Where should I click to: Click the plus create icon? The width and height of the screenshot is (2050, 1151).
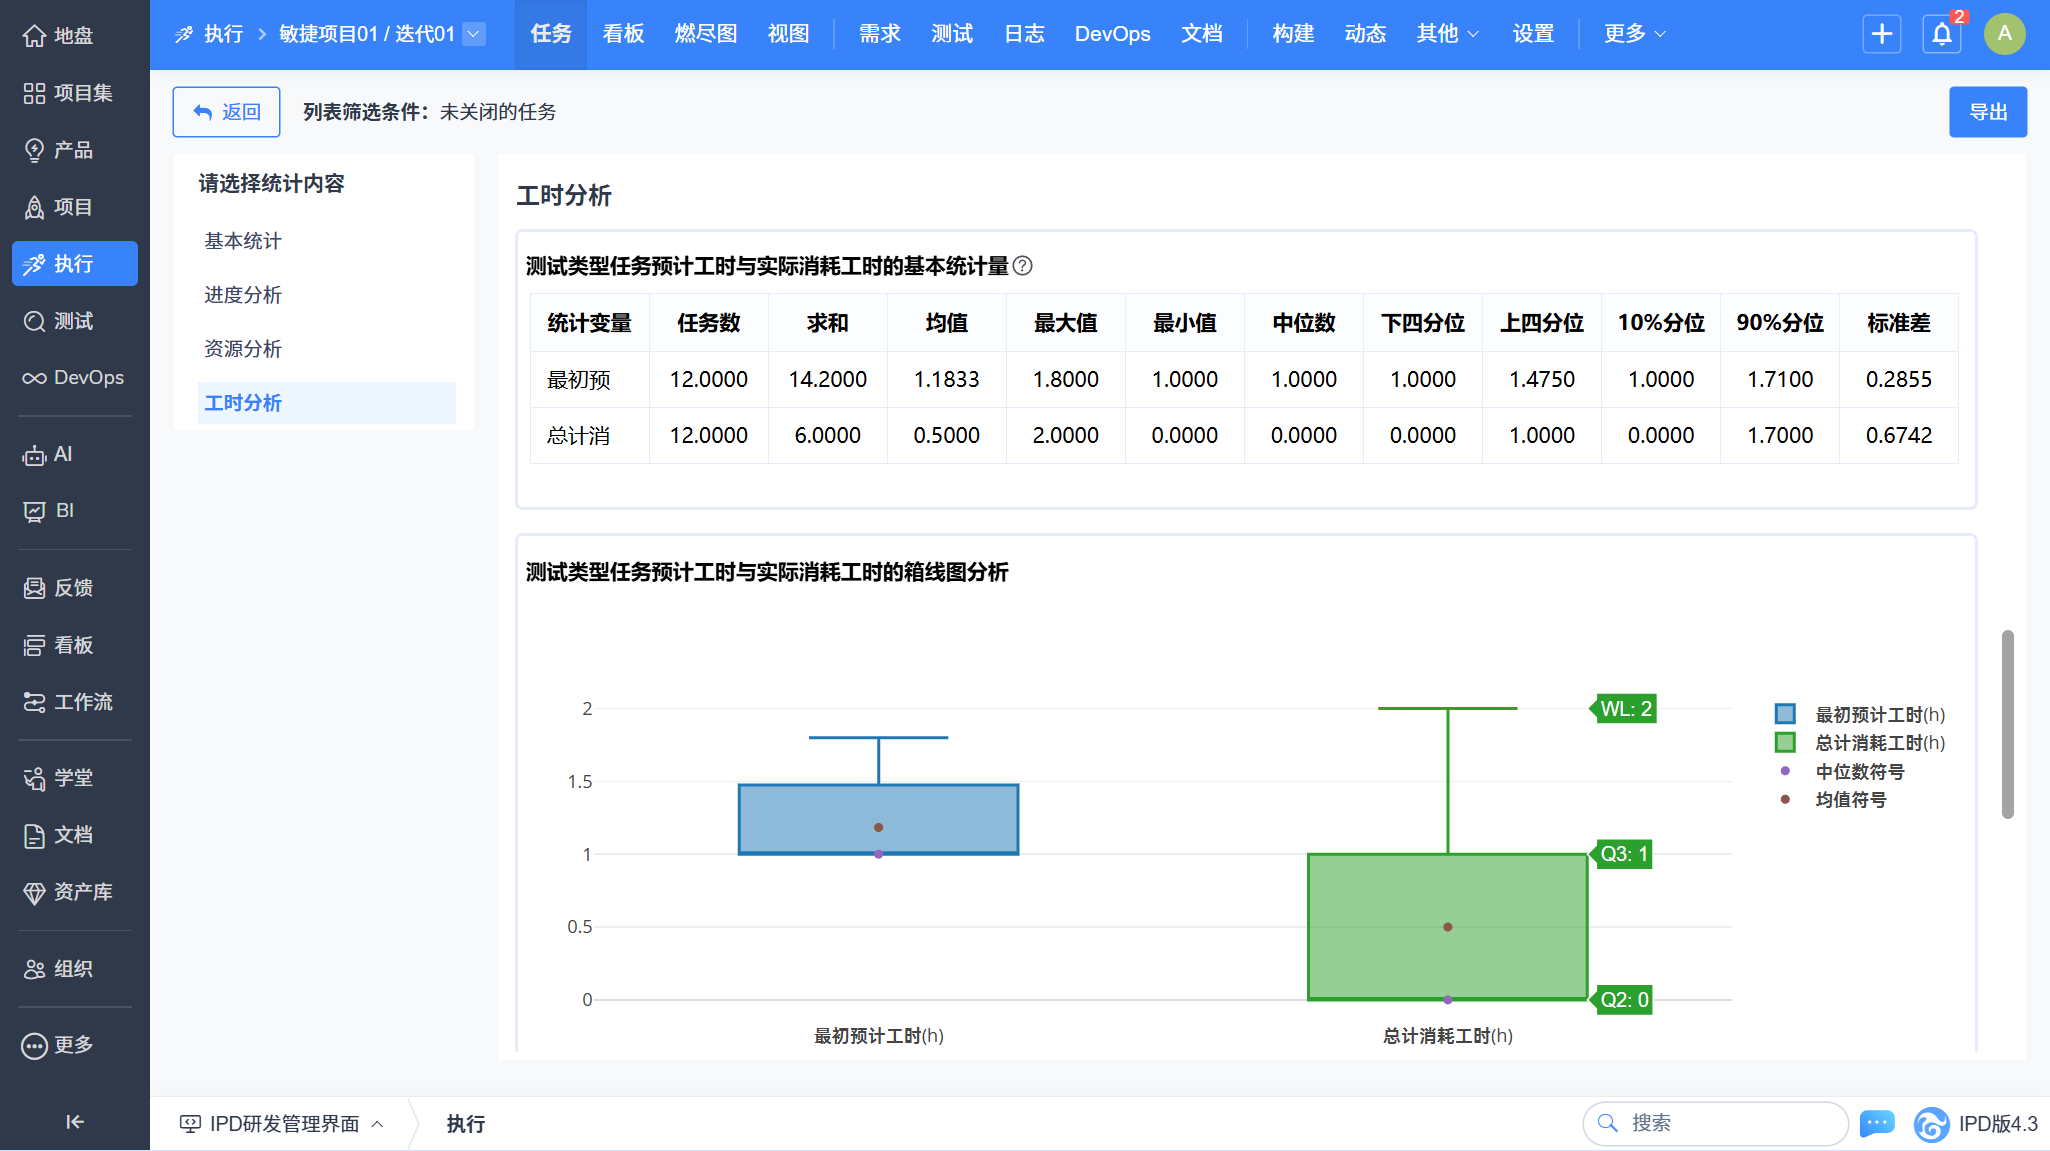click(x=1881, y=34)
